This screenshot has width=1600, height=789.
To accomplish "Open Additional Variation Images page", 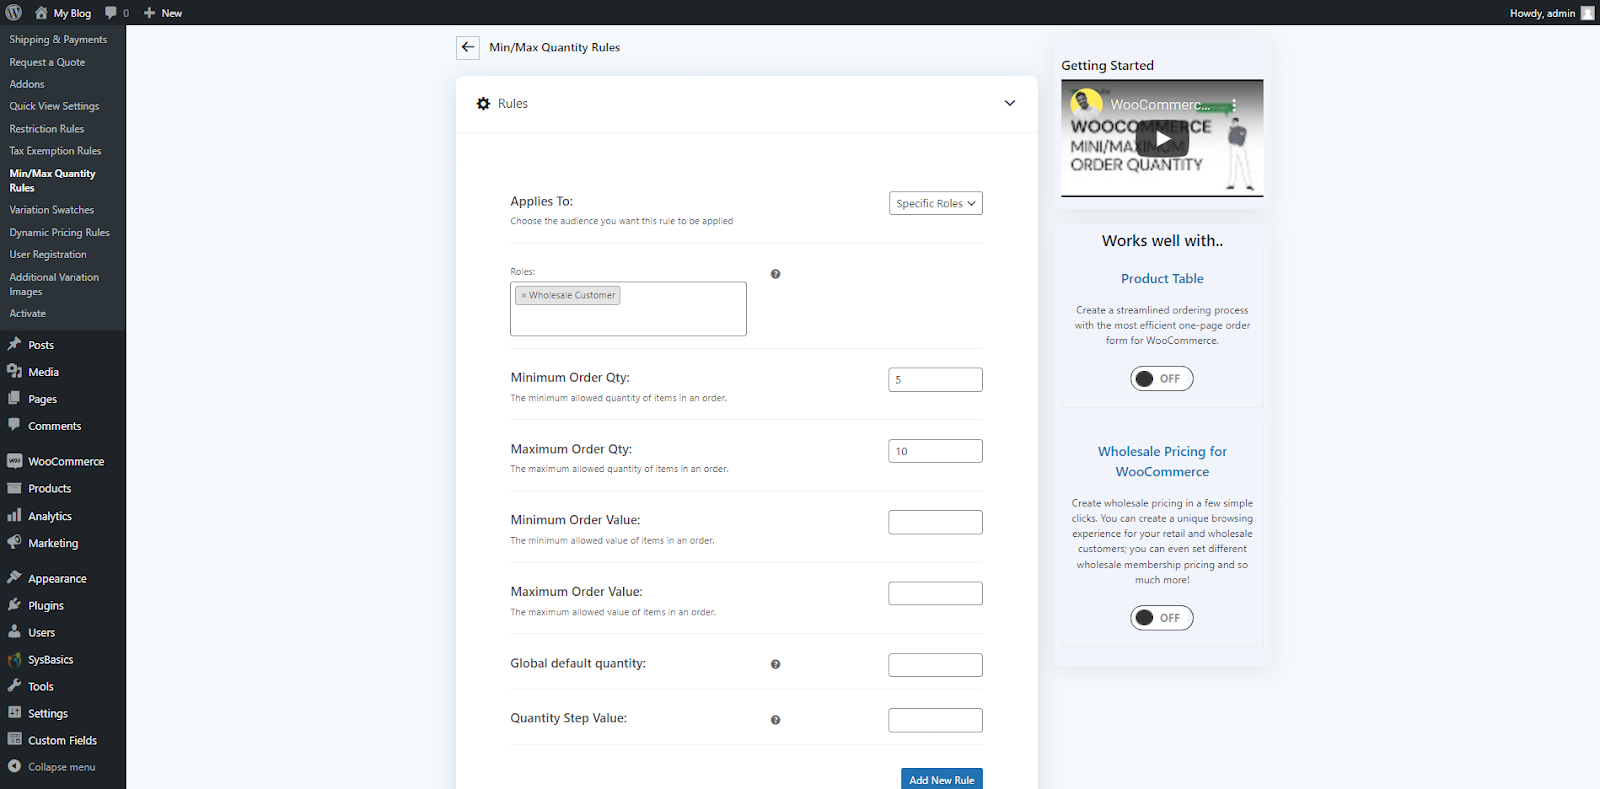I will (x=54, y=284).
